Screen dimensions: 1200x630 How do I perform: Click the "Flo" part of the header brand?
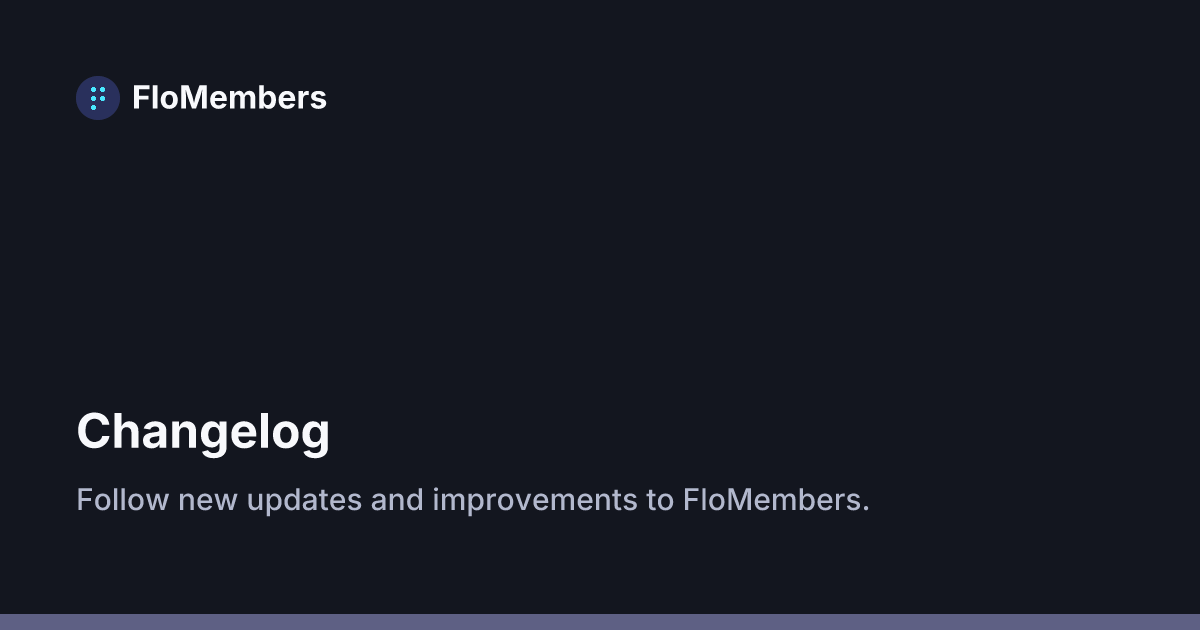(x=155, y=98)
